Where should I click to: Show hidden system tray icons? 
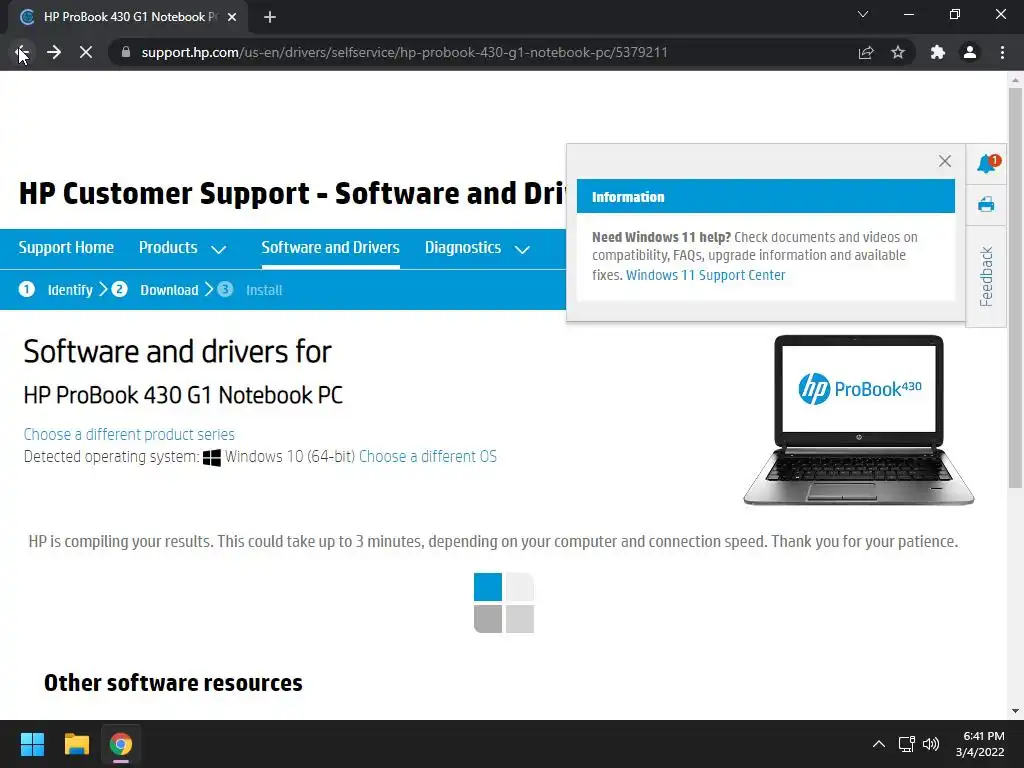[879, 744]
